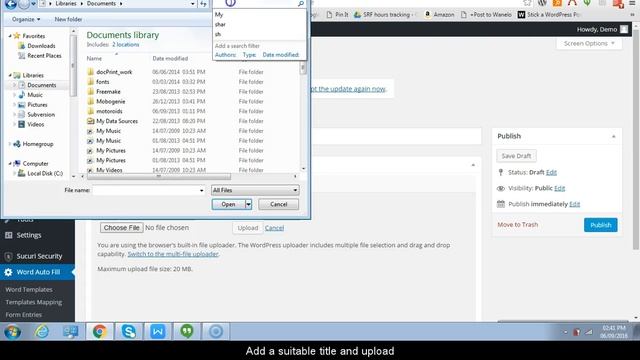Click the search magnifier in file dialog
The width and height of the screenshot is (640, 360).
click(301, 4)
